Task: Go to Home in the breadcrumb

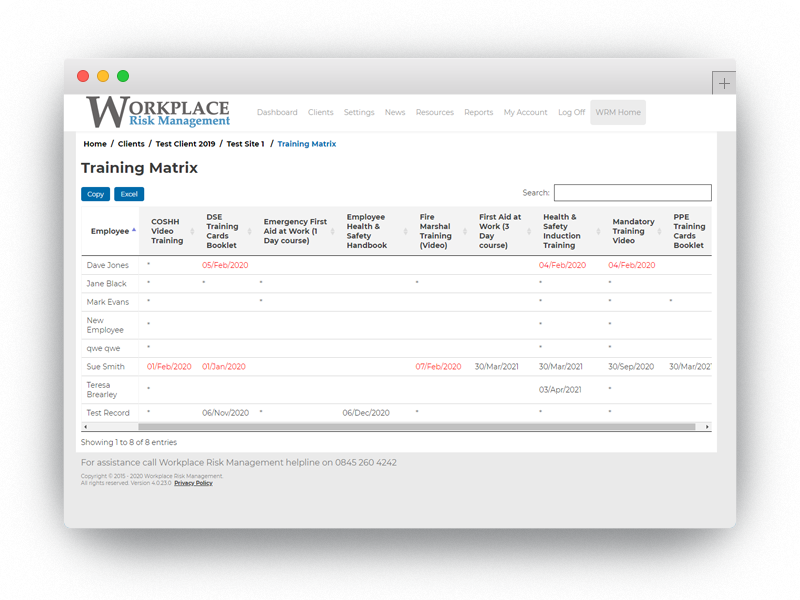Action: [x=95, y=144]
